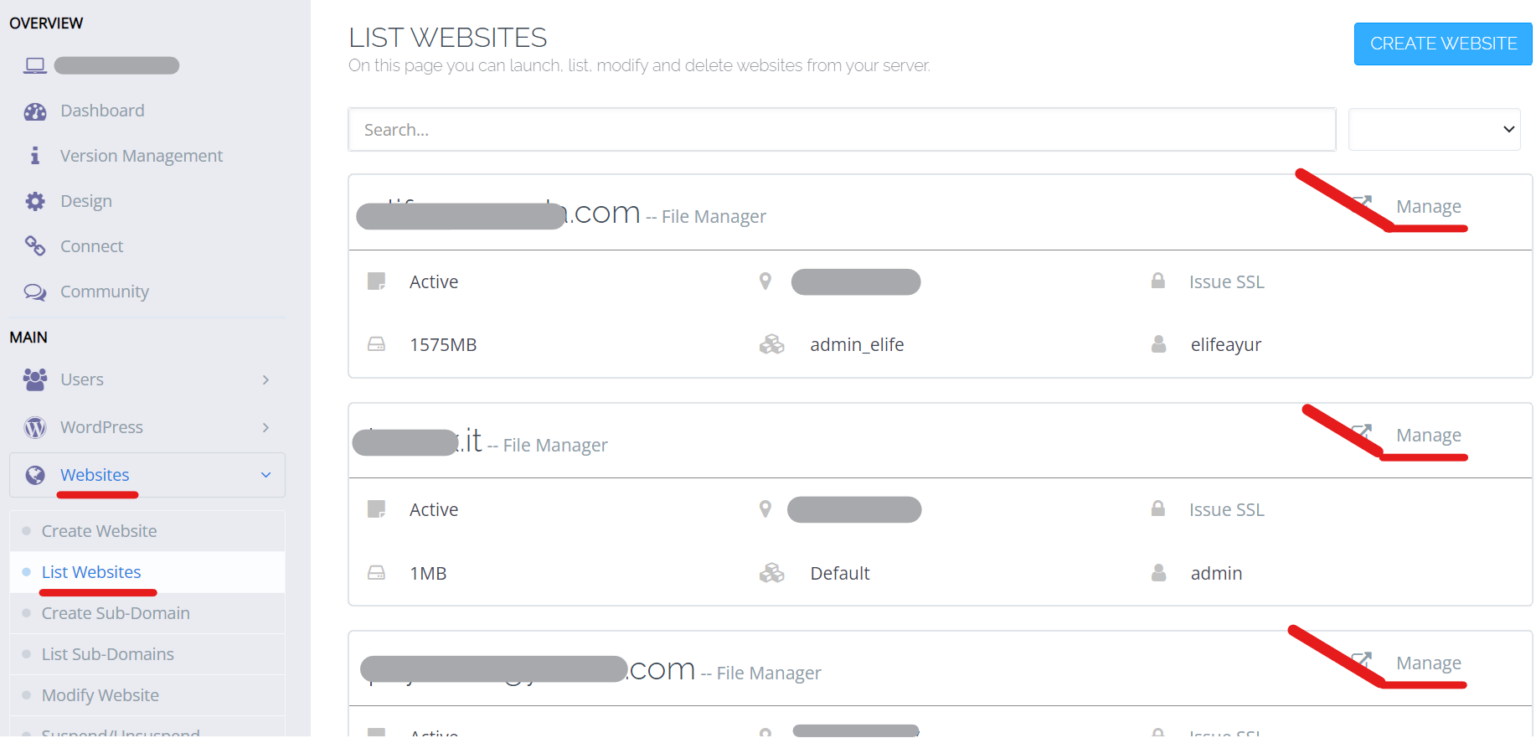The width and height of the screenshot is (1536, 738).
Task: Click into the Search websites field
Action: point(842,130)
